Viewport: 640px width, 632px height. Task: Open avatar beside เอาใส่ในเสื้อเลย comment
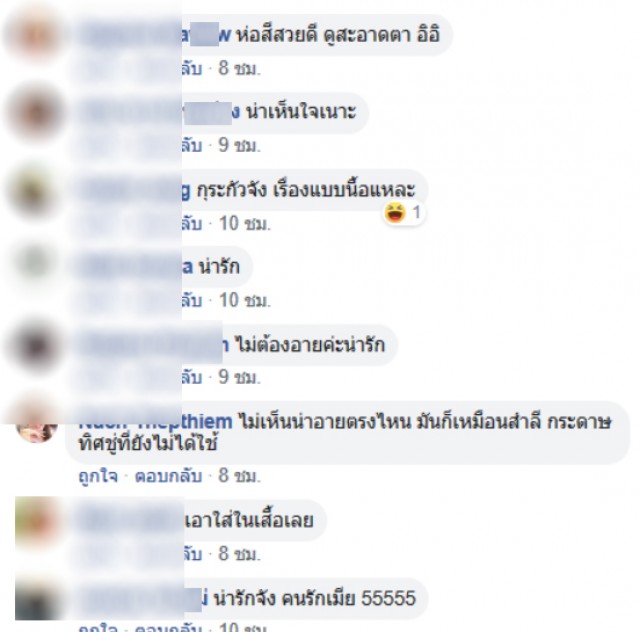[36, 521]
